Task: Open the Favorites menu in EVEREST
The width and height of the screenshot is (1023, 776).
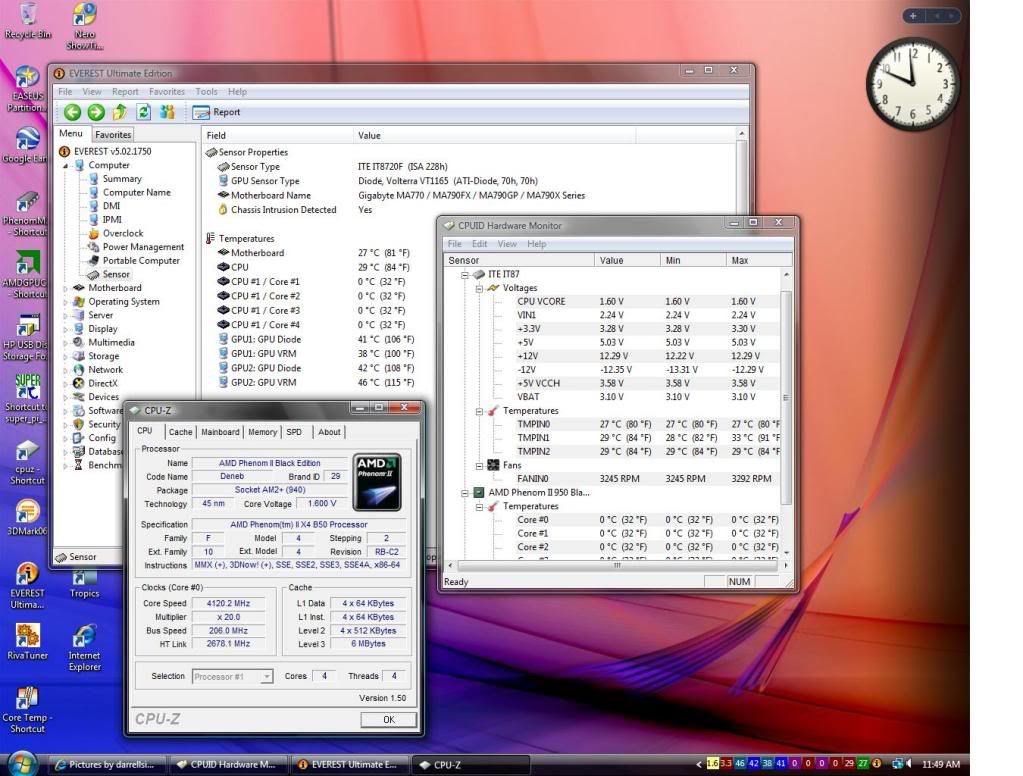Action: pyautogui.click(x=167, y=92)
